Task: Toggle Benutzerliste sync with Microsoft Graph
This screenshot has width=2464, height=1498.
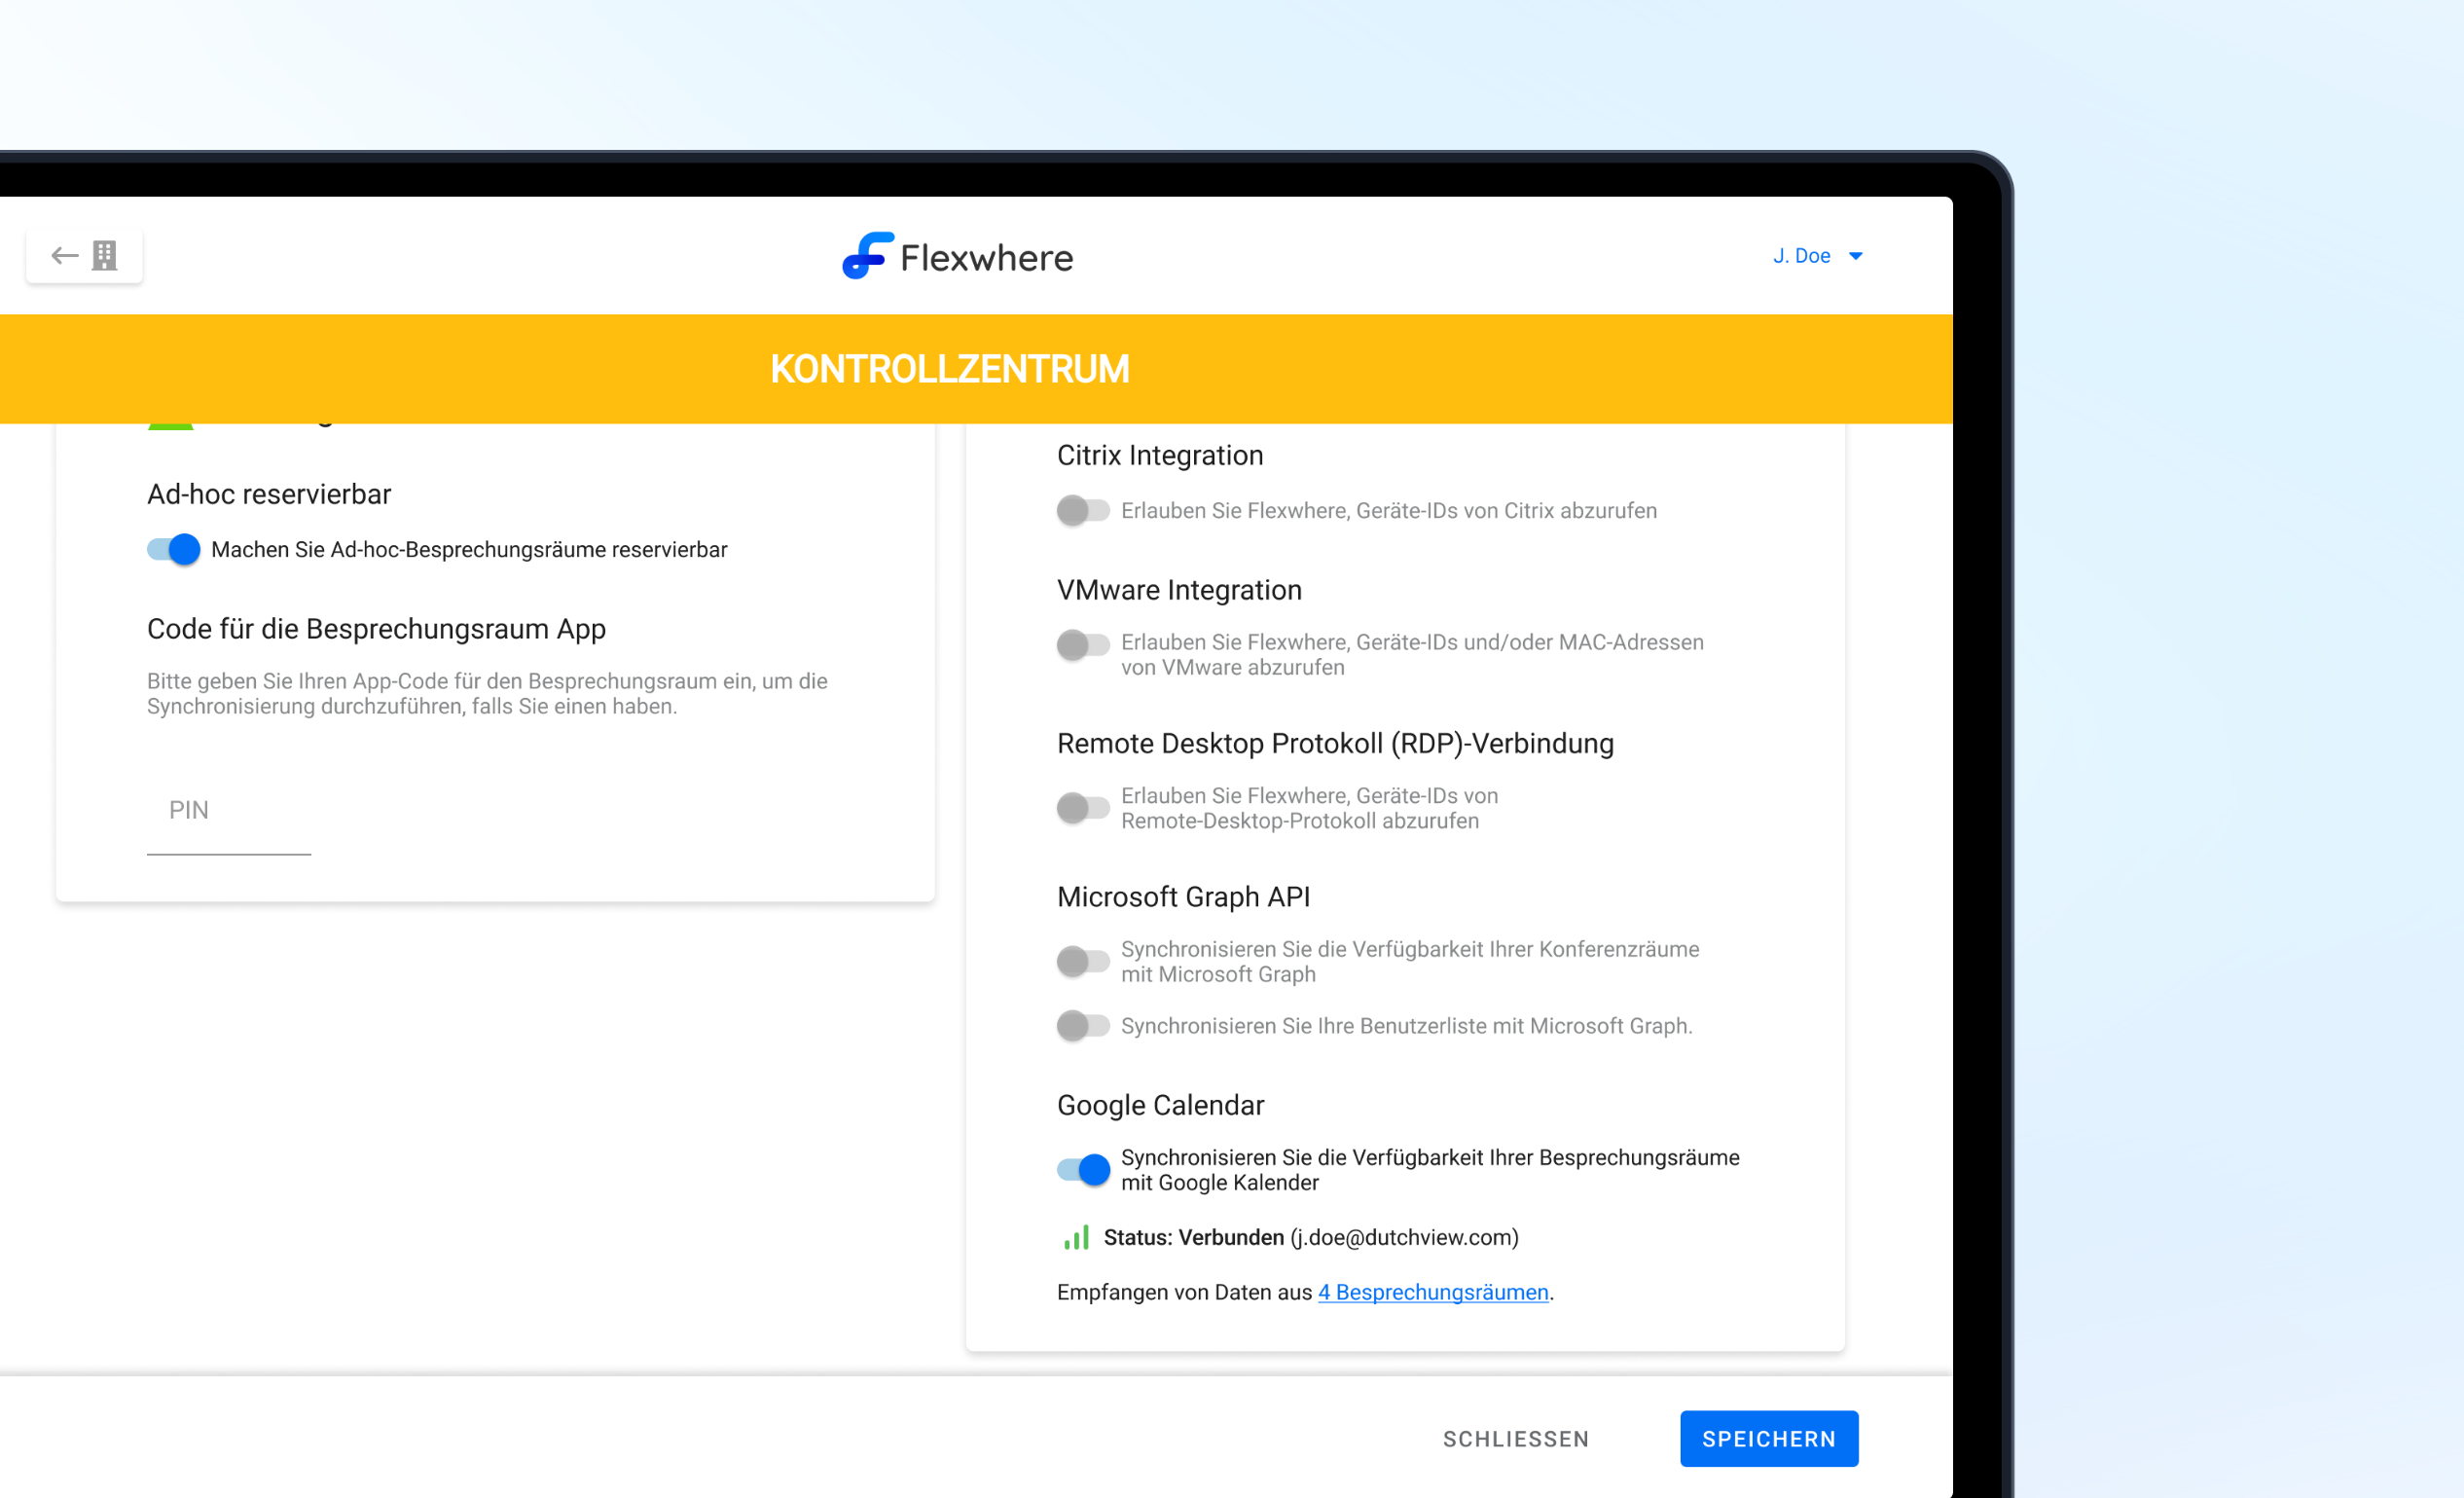Action: point(1083,1026)
